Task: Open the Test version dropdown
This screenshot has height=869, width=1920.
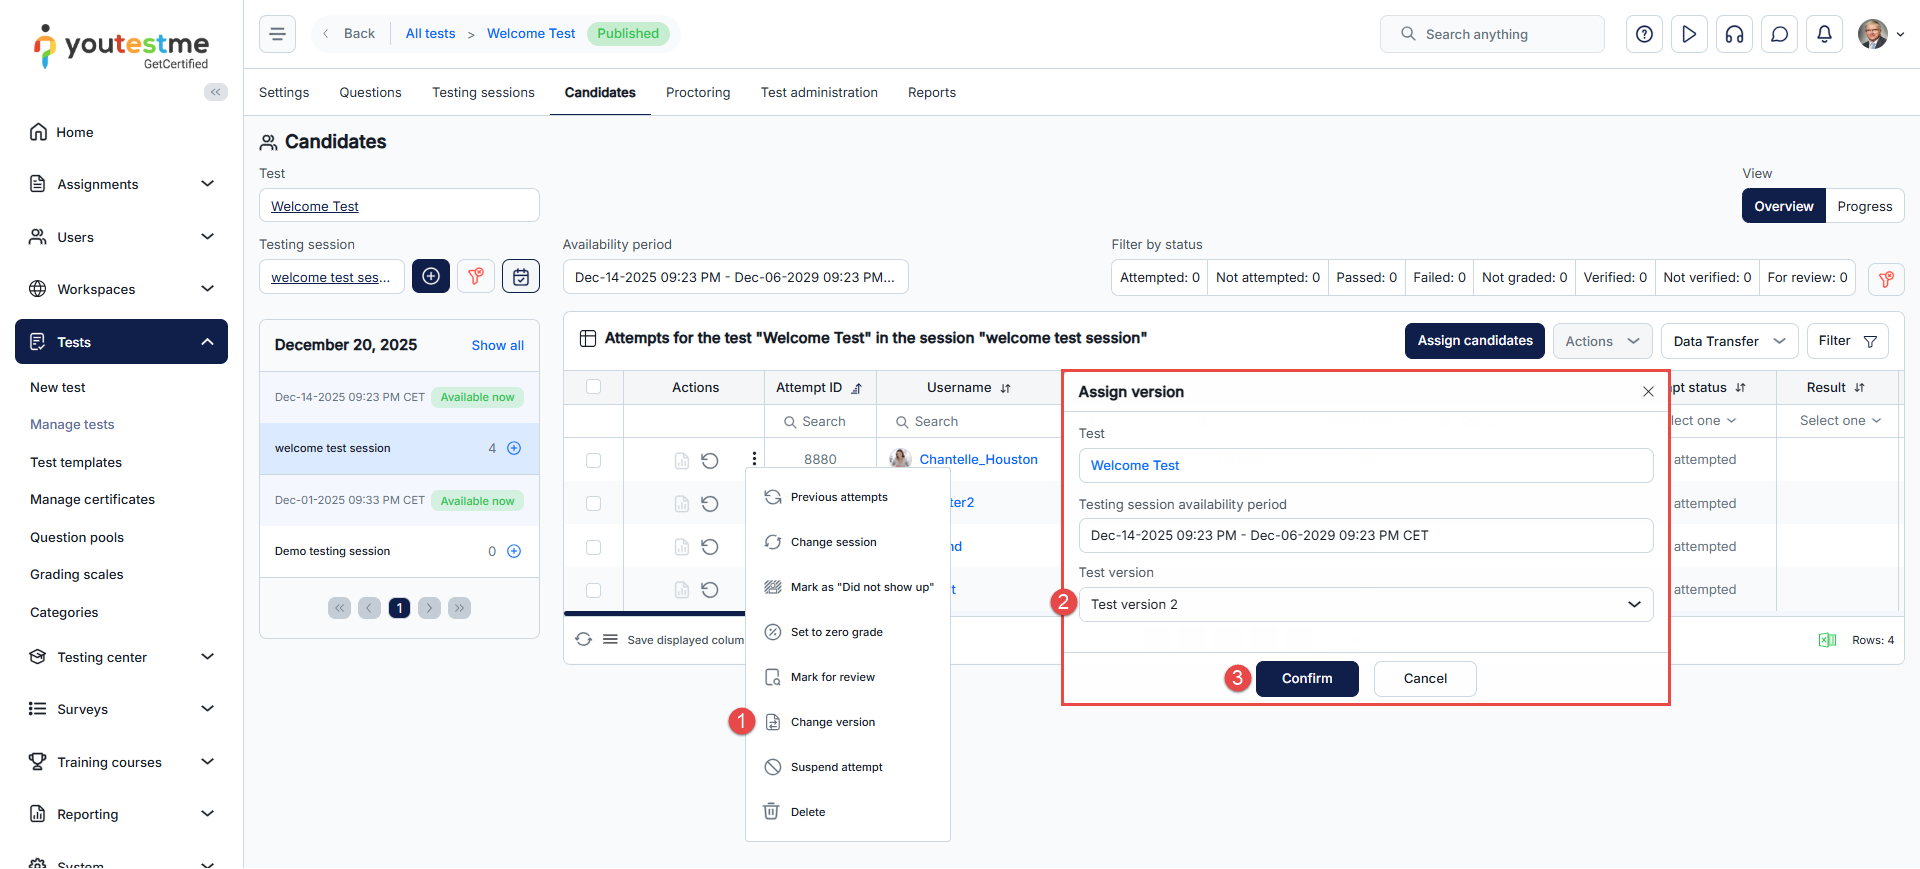Action: [x=1365, y=604]
